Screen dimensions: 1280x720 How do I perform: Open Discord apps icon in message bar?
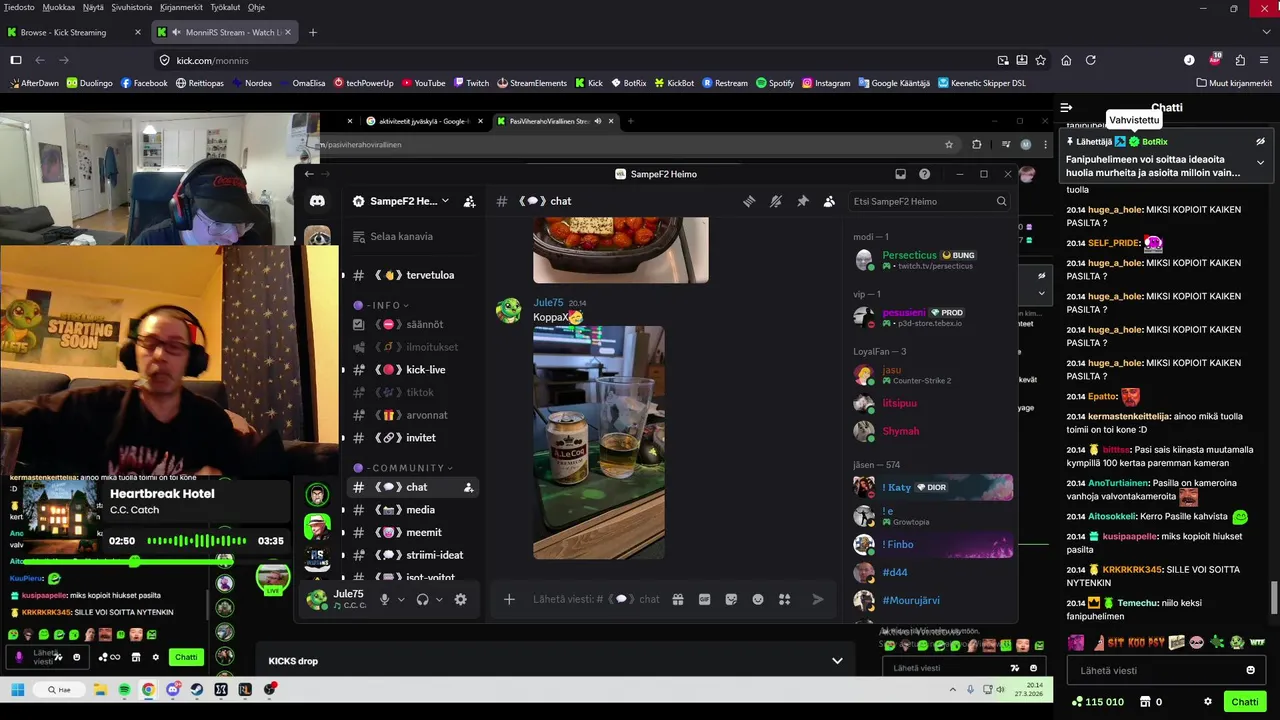click(x=784, y=599)
